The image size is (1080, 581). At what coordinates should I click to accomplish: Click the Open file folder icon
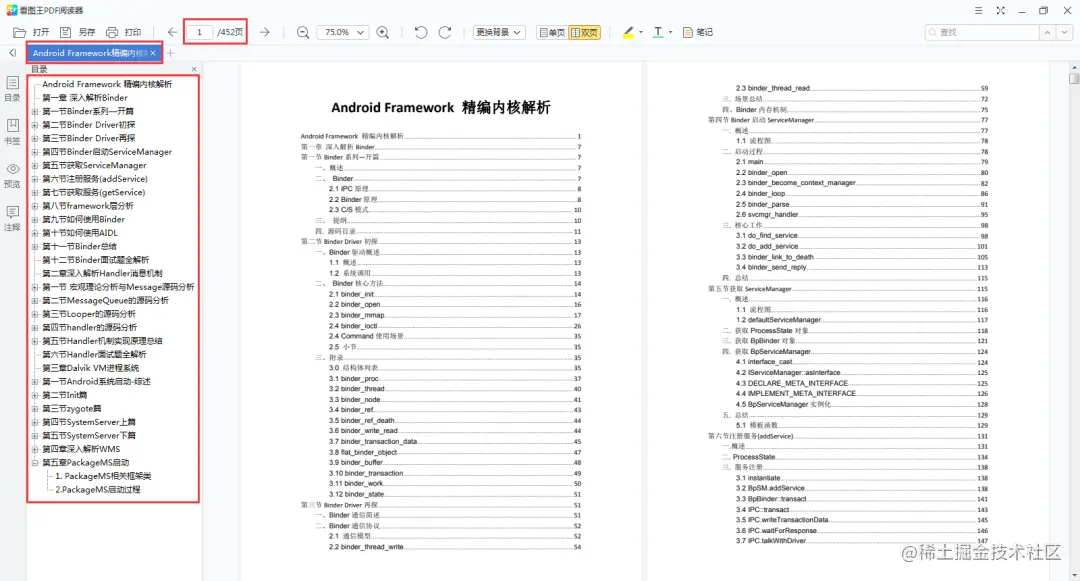(x=19, y=32)
